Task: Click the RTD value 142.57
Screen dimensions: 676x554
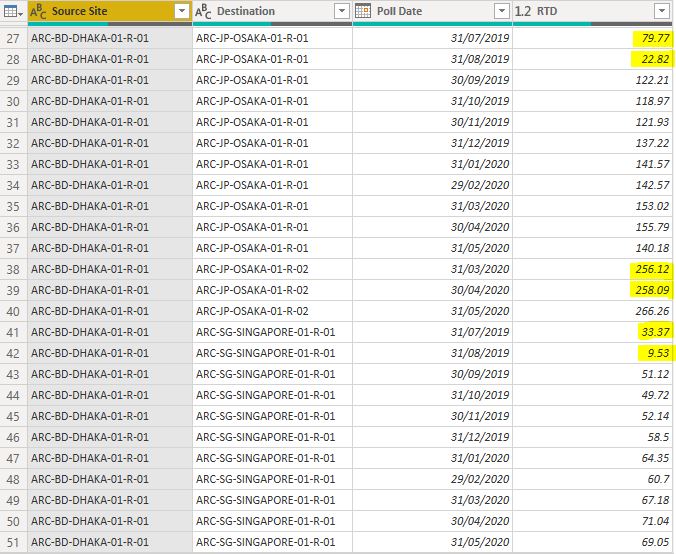Action: point(653,185)
